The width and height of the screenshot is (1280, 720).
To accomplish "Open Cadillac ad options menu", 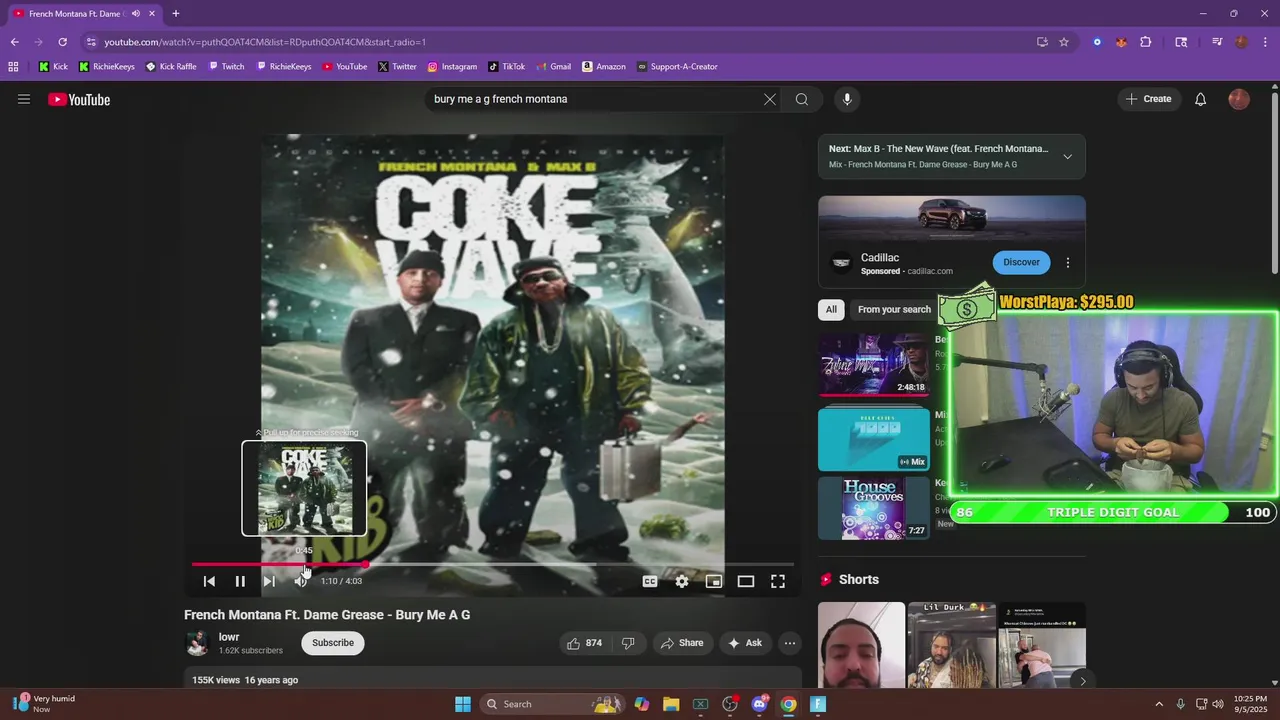I will coord(1067,262).
